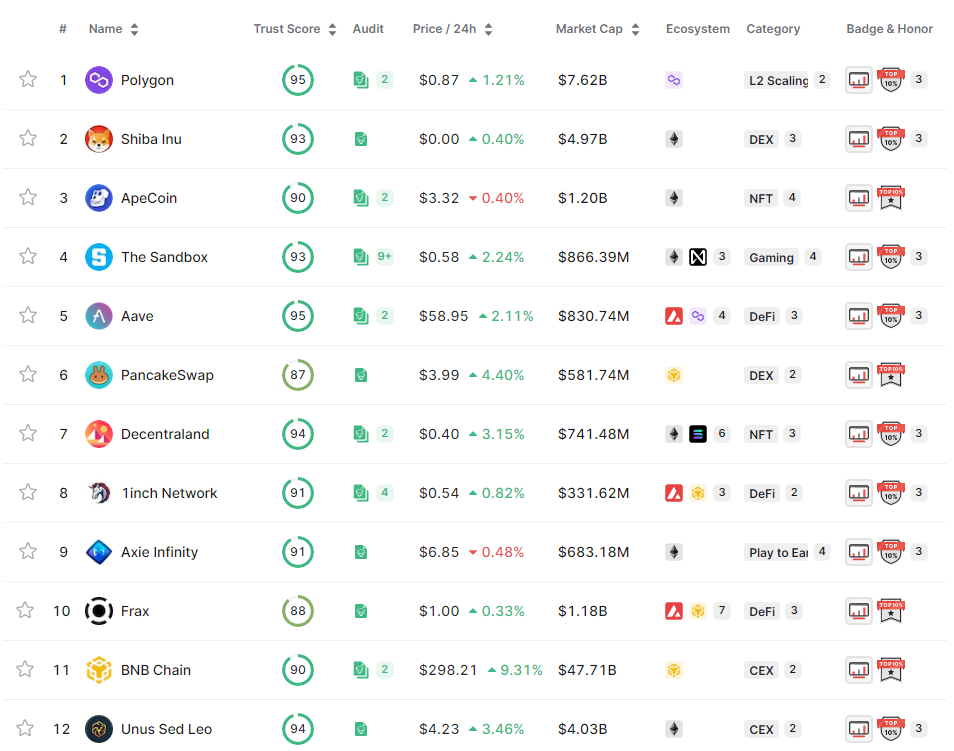Sort by Trust Score arrows
The height and width of the screenshot is (751, 954).
click(332, 29)
